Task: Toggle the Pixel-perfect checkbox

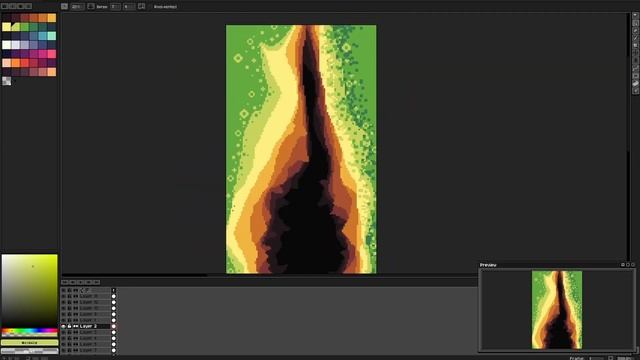Action: (x=163, y=7)
